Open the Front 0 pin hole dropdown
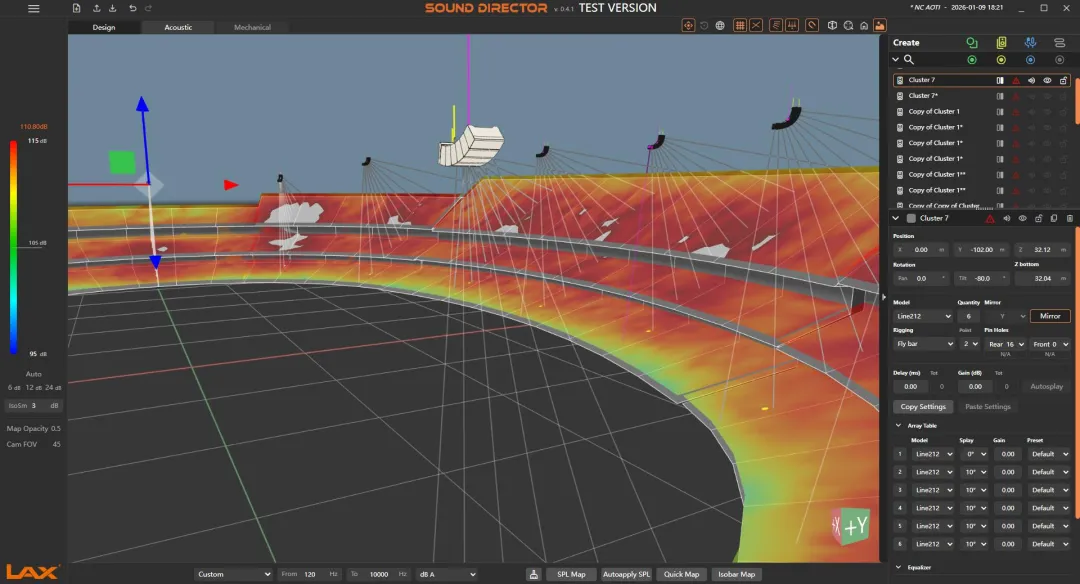Screen dimensions: 1080x584 (x=1050, y=344)
